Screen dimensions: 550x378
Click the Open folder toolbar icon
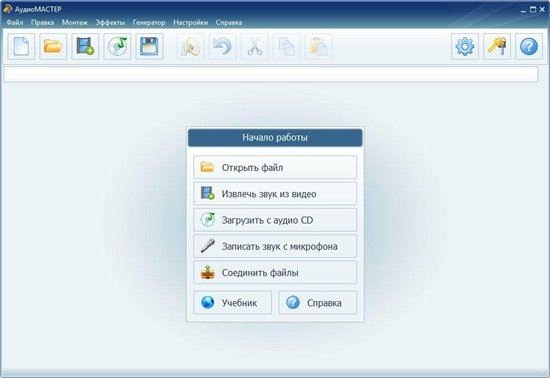pyautogui.click(x=53, y=47)
